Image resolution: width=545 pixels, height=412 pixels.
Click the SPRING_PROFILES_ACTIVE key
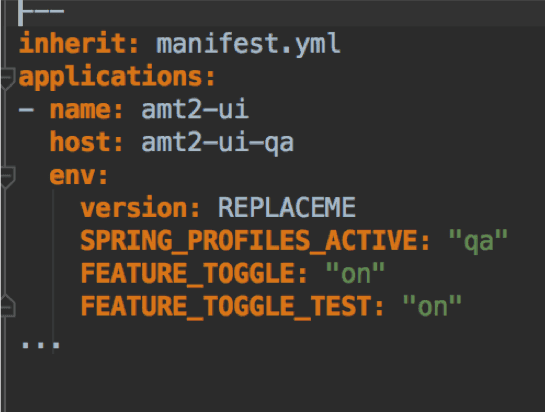point(249,241)
